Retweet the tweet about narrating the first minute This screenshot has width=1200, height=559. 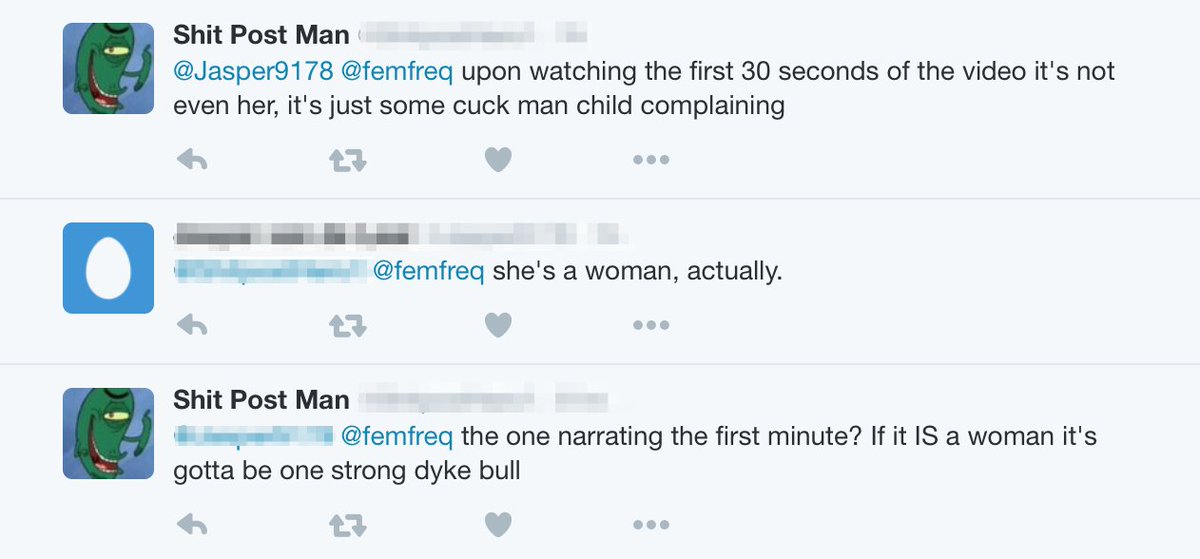coord(347,523)
